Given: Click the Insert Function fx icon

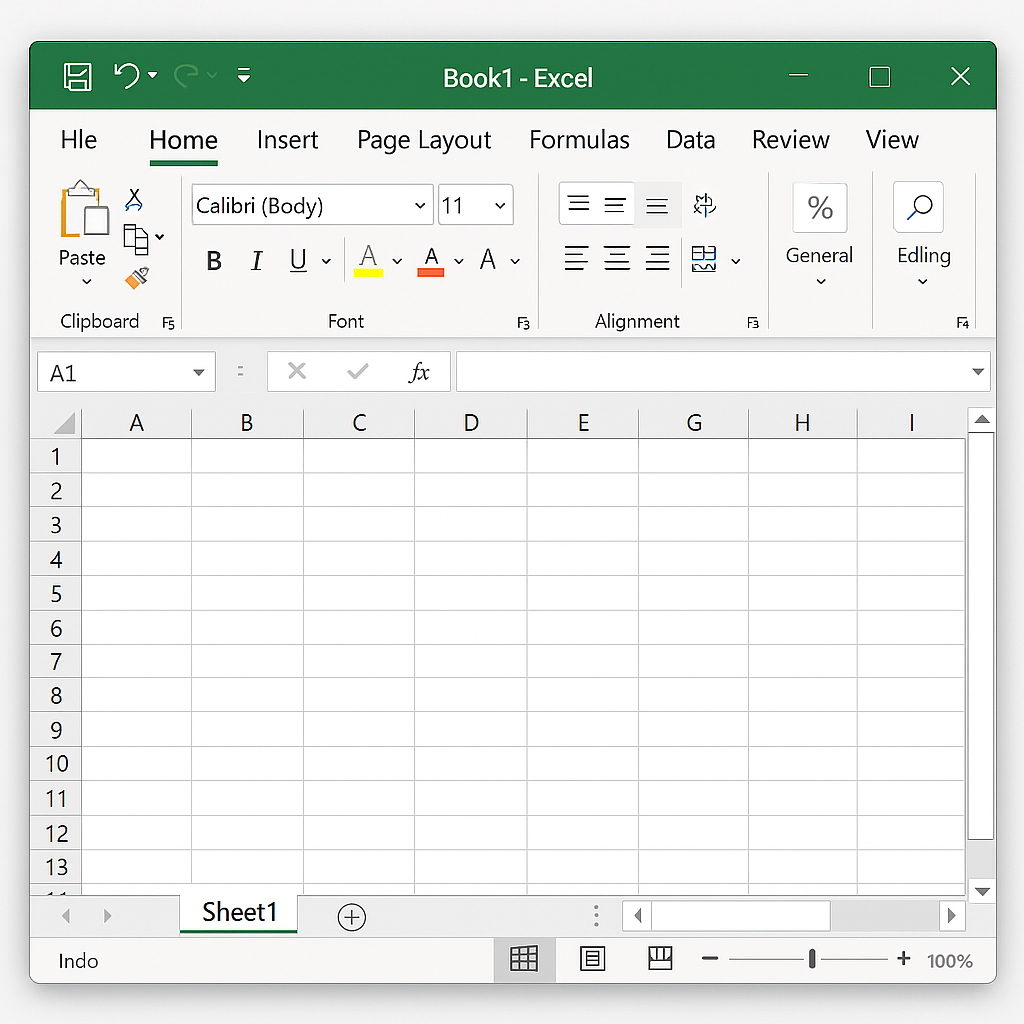Looking at the screenshot, I should [x=419, y=372].
